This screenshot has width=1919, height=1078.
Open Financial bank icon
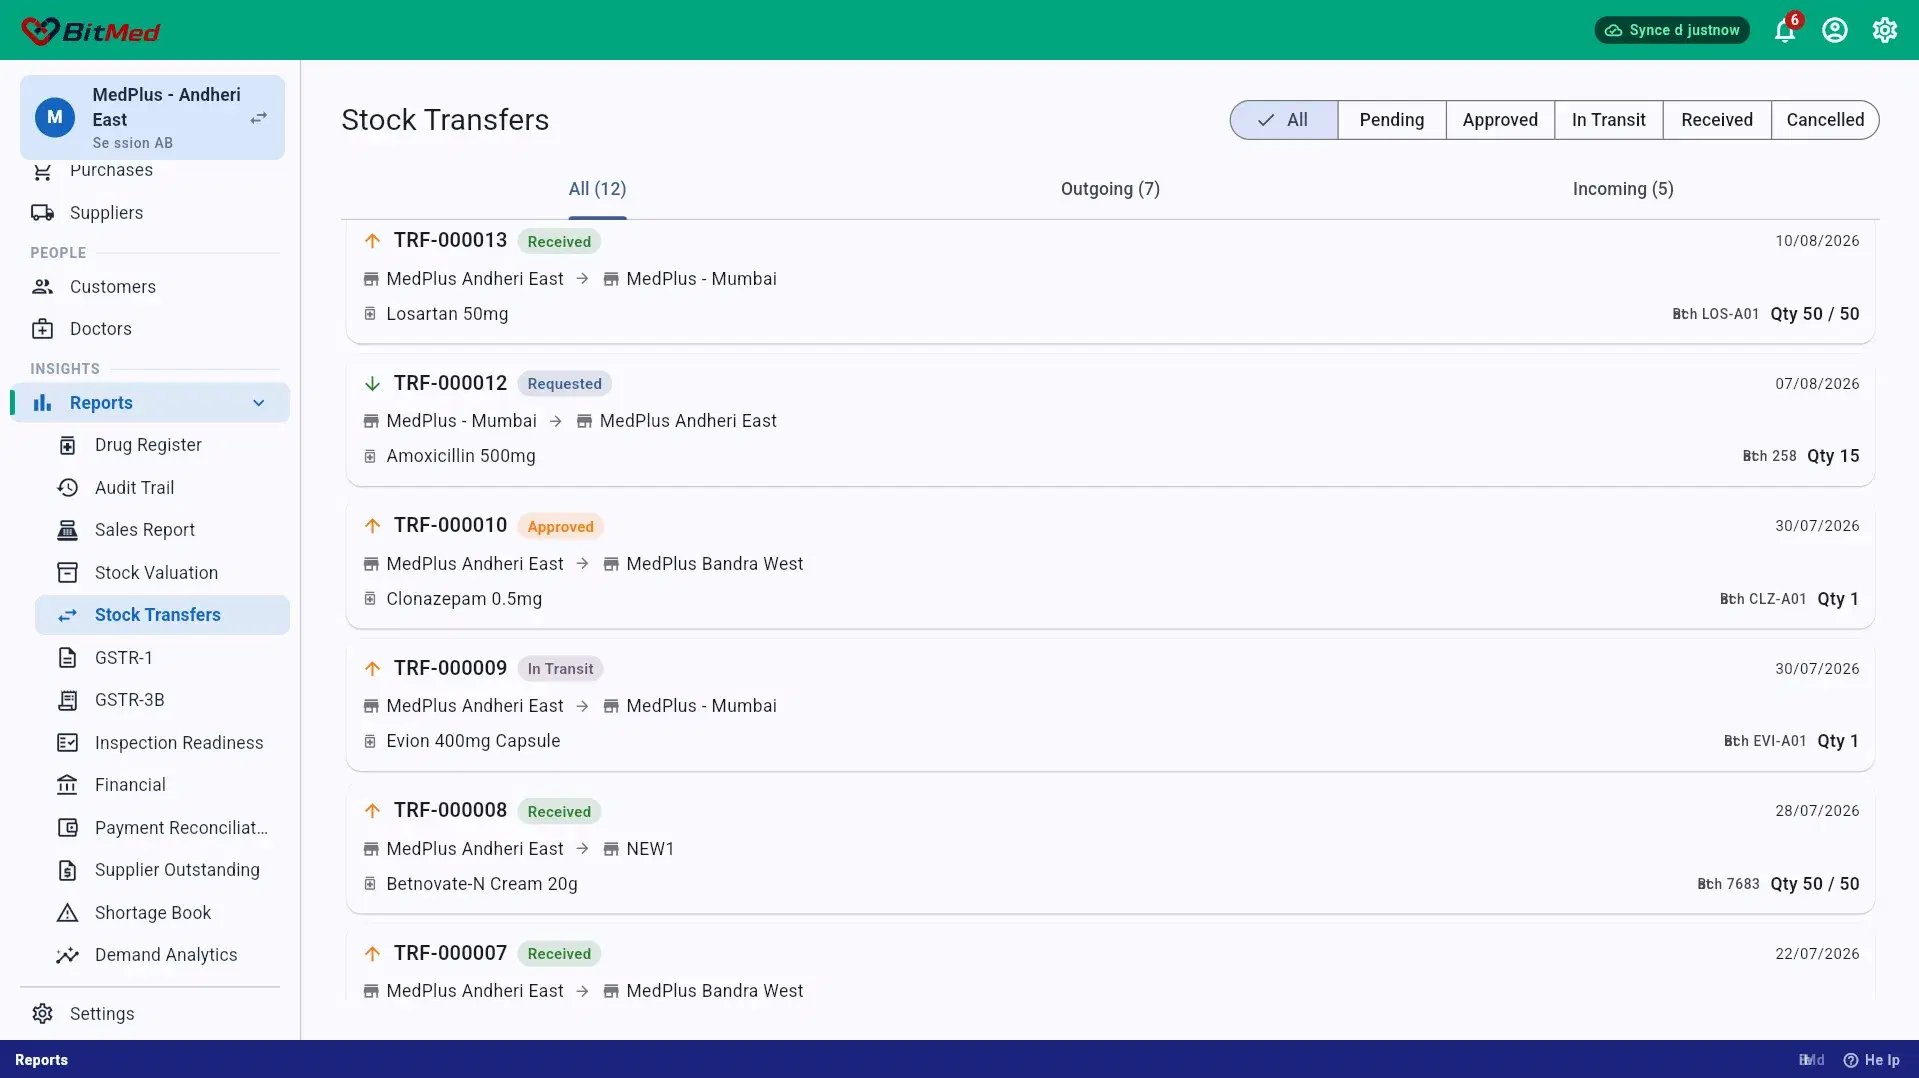(67, 785)
